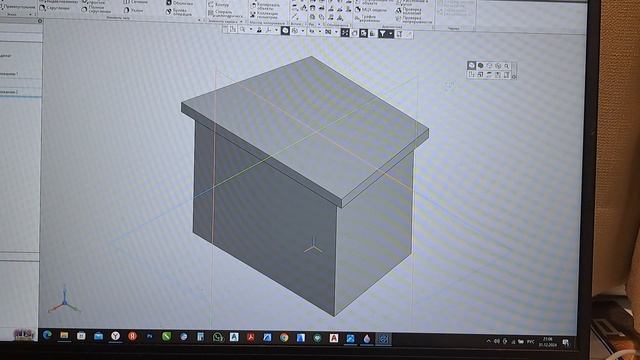Select the tree row ending with number 2
This screenshot has height=360, width=640.
click(x=21, y=92)
